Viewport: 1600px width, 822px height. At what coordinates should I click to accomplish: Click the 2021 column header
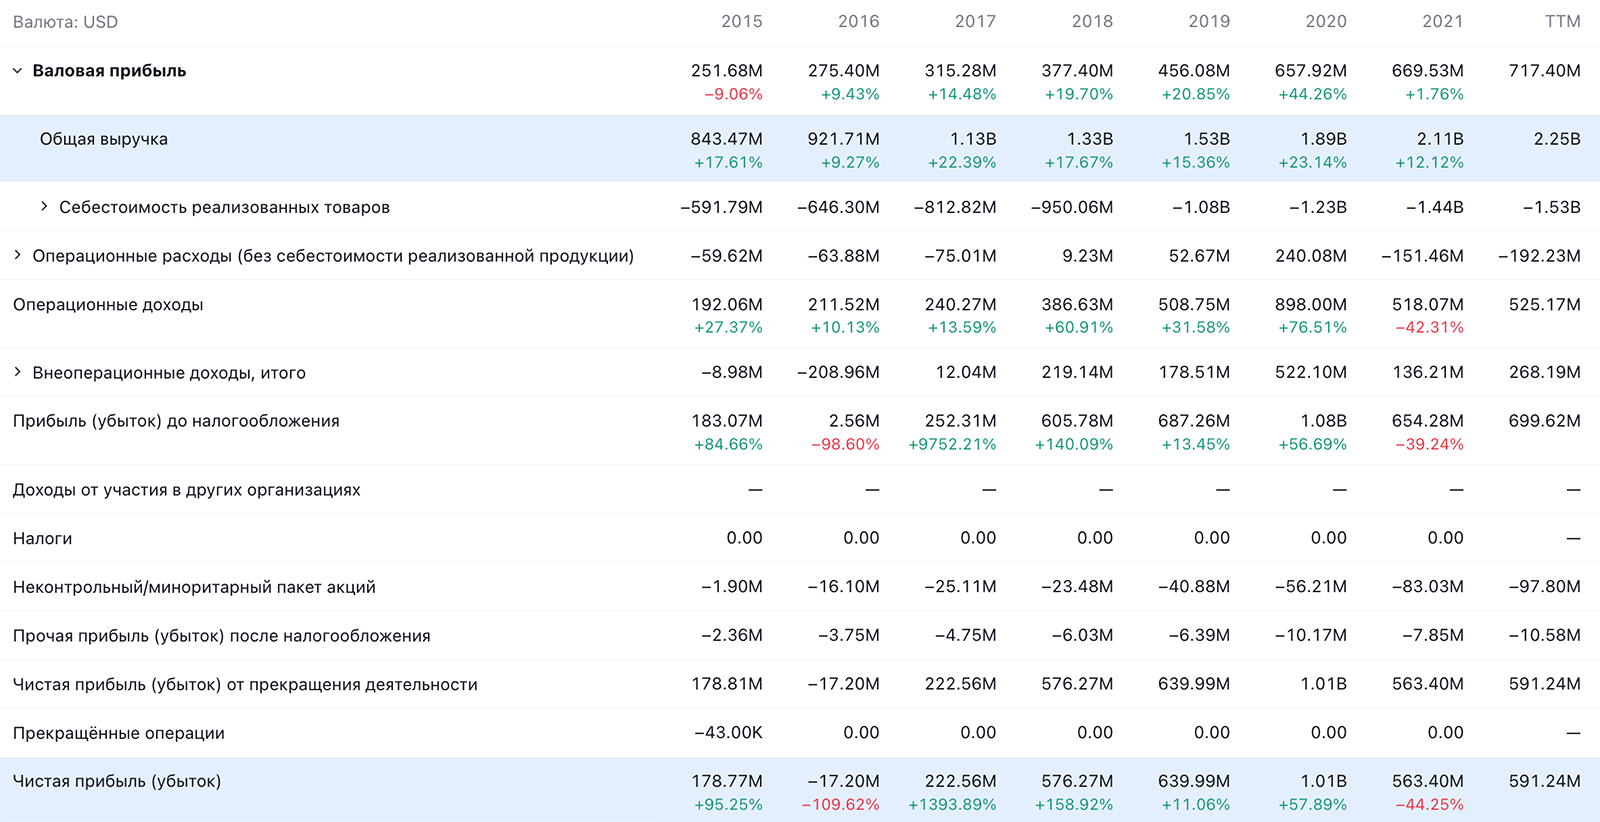point(1443,22)
